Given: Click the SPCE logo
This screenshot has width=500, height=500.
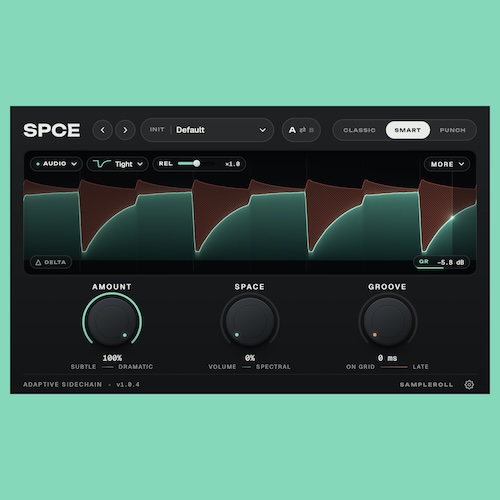Looking at the screenshot, I should [52, 130].
